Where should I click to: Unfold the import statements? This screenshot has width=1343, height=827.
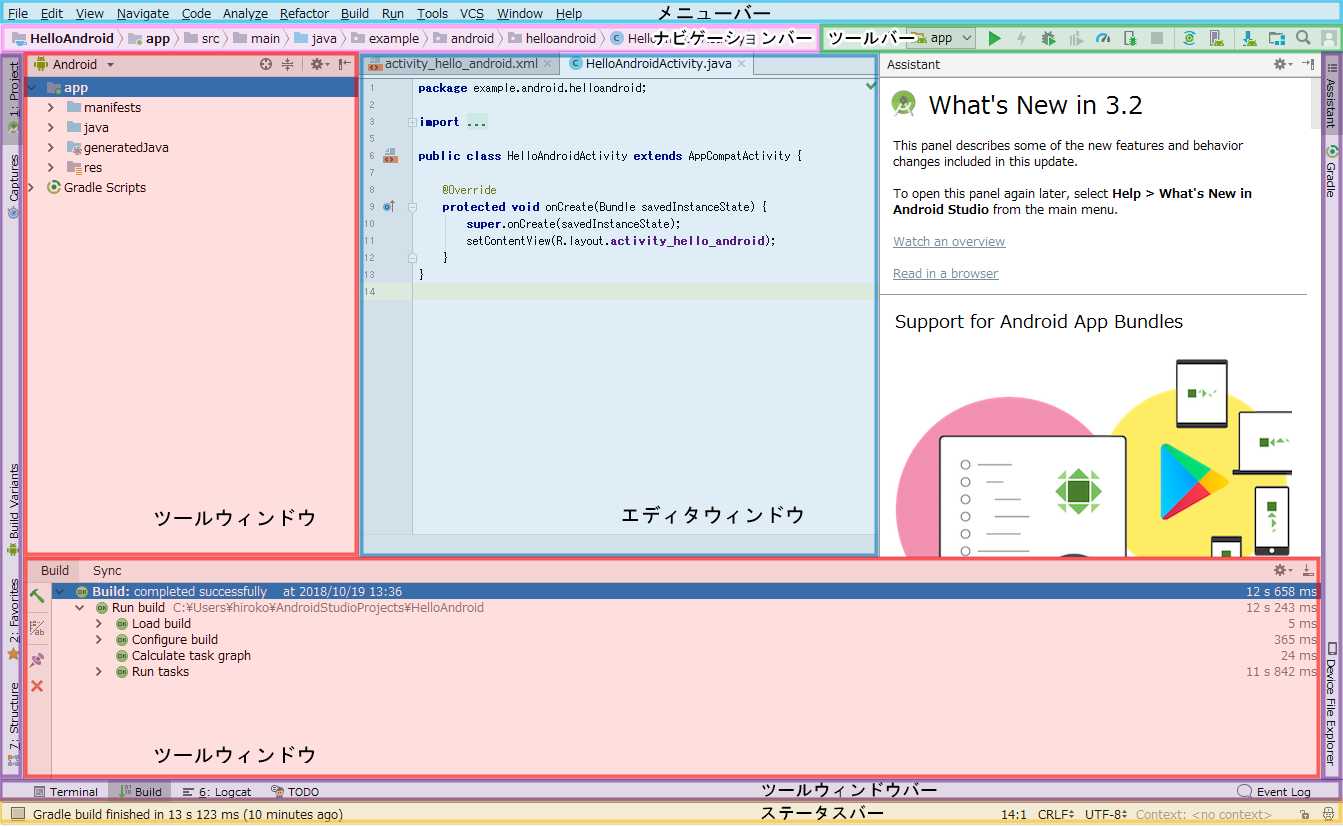click(412, 122)
